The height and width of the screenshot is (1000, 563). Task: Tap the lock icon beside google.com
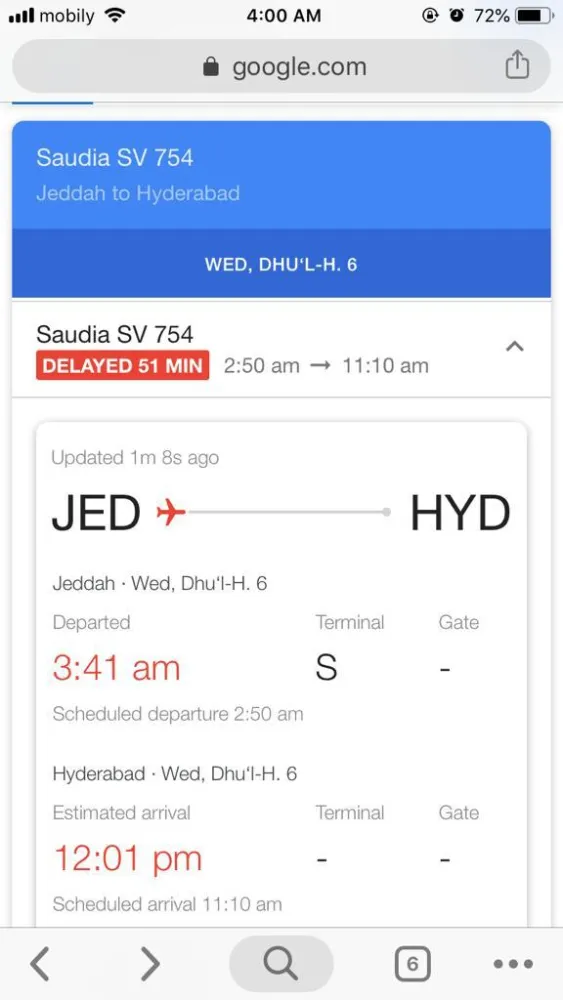210,66
